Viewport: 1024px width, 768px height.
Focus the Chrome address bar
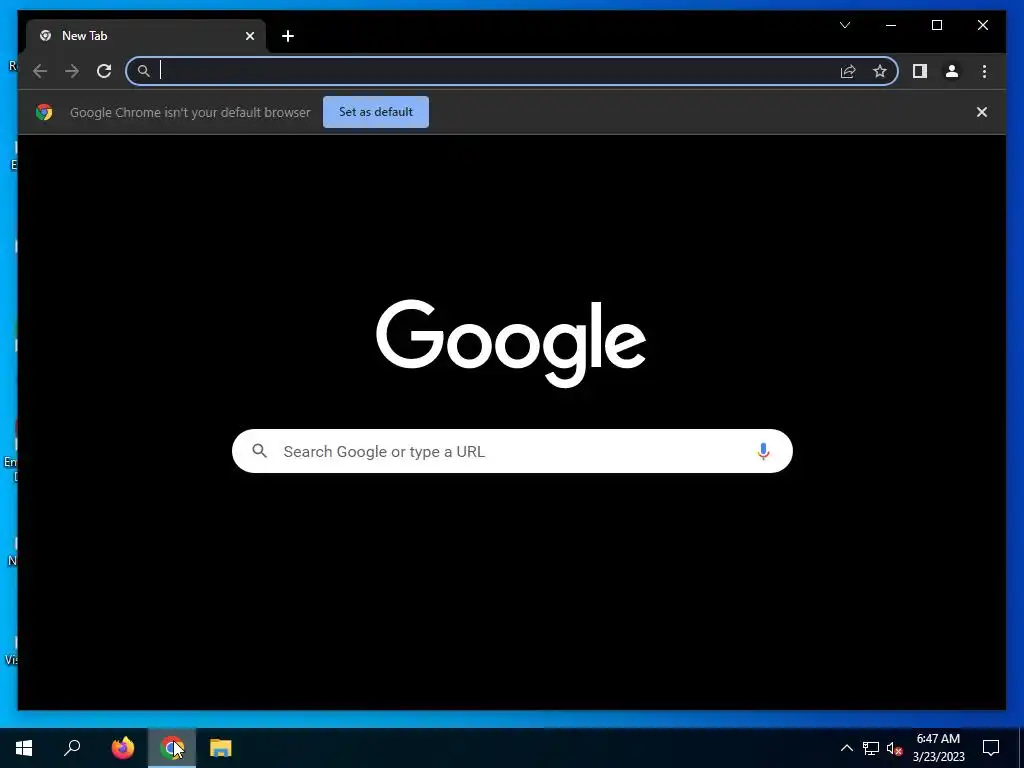(512, 71)
